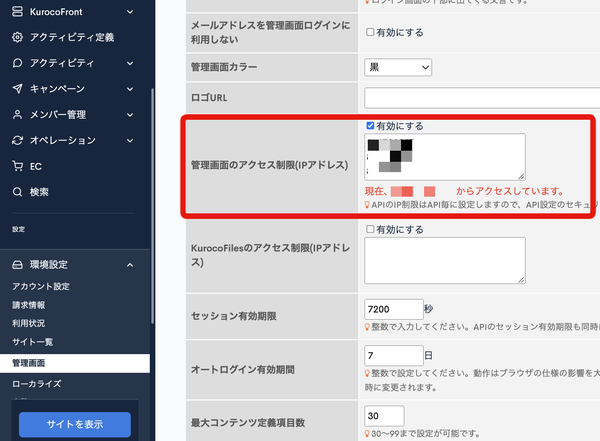Collapse the 環境設定 section chevron
Screen dimensions: 600x441
pyautogui.click(x=130, y=265)
